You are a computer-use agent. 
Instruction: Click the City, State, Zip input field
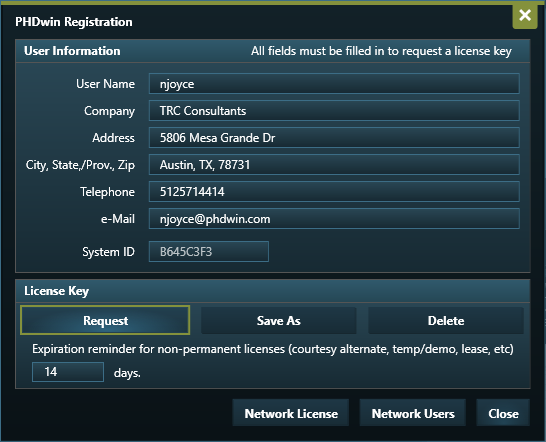click(x=334, y=164)
